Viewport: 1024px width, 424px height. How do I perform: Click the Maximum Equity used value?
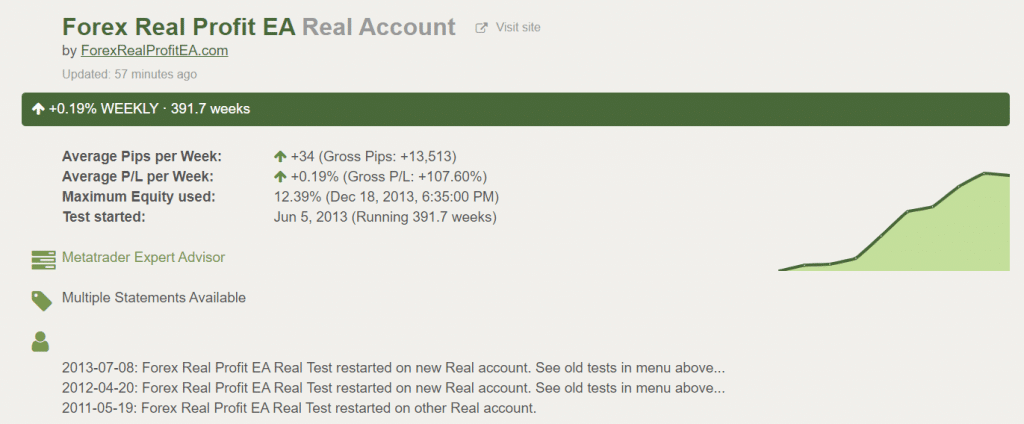point(387,197)
